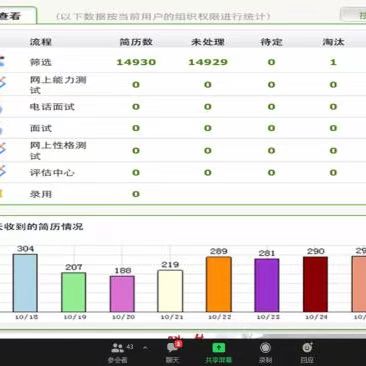Image resolution: width=366 pixels, height=366 pixels.
Task: Click the 评估中心 row icon
Action: point(3,171)
